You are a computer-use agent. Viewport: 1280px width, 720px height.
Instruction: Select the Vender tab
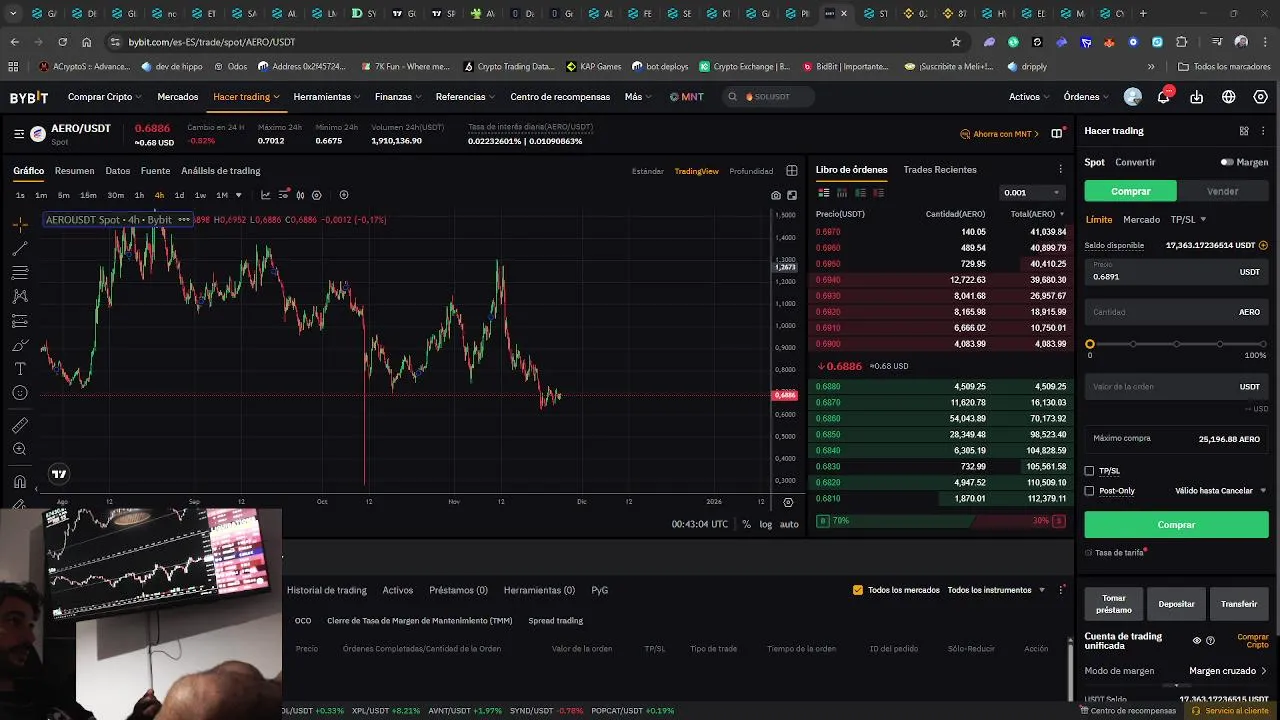[1222, 191]
